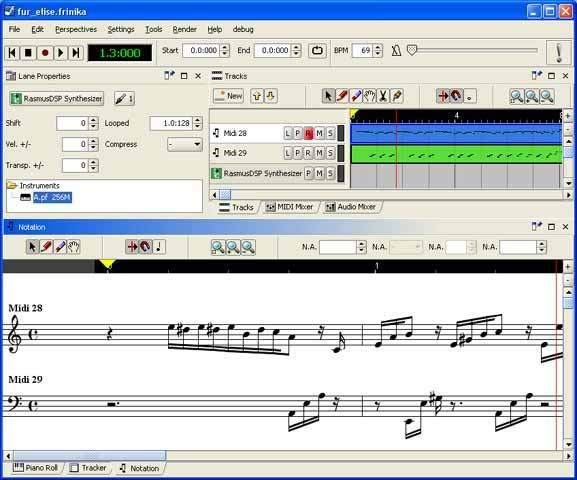Image resolution: width=577 pixels, height=480 pixels.
Task: Open the Perspectives menu
Action: (76, 29)
